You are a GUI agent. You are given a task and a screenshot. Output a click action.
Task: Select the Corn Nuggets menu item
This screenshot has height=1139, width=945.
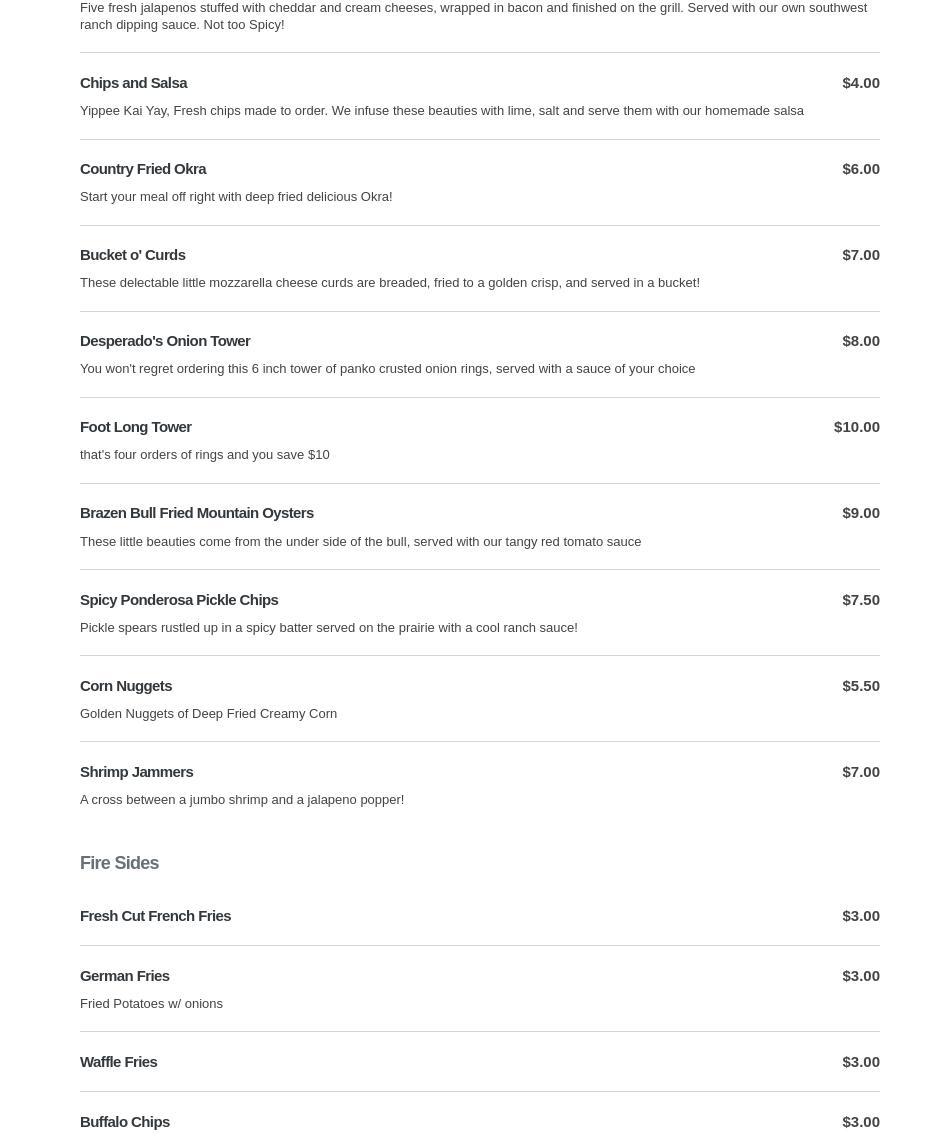[x=126, y=686]
